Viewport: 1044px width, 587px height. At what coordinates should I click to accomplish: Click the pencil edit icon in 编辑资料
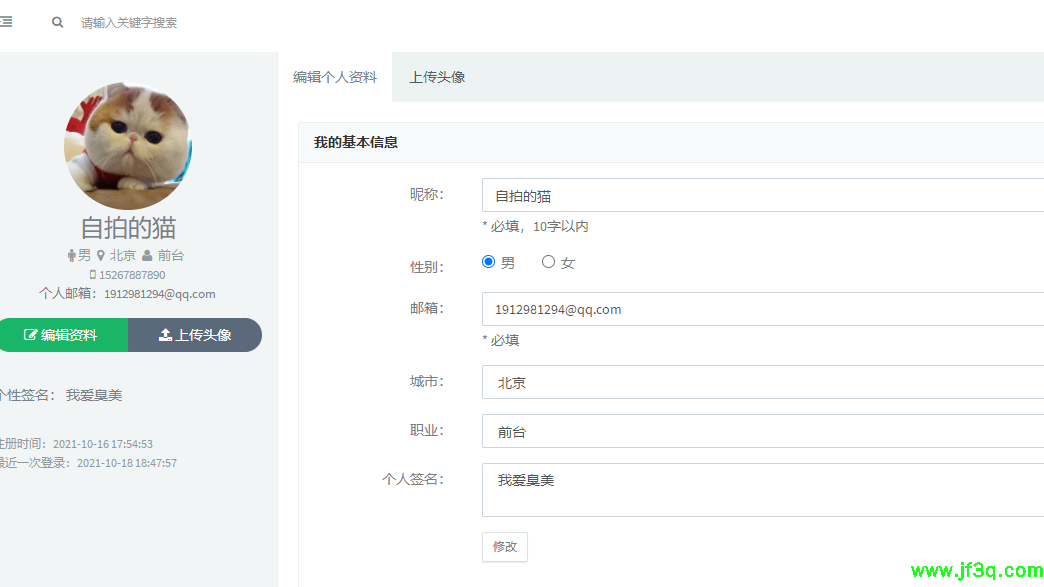click(x=31, y=336)
